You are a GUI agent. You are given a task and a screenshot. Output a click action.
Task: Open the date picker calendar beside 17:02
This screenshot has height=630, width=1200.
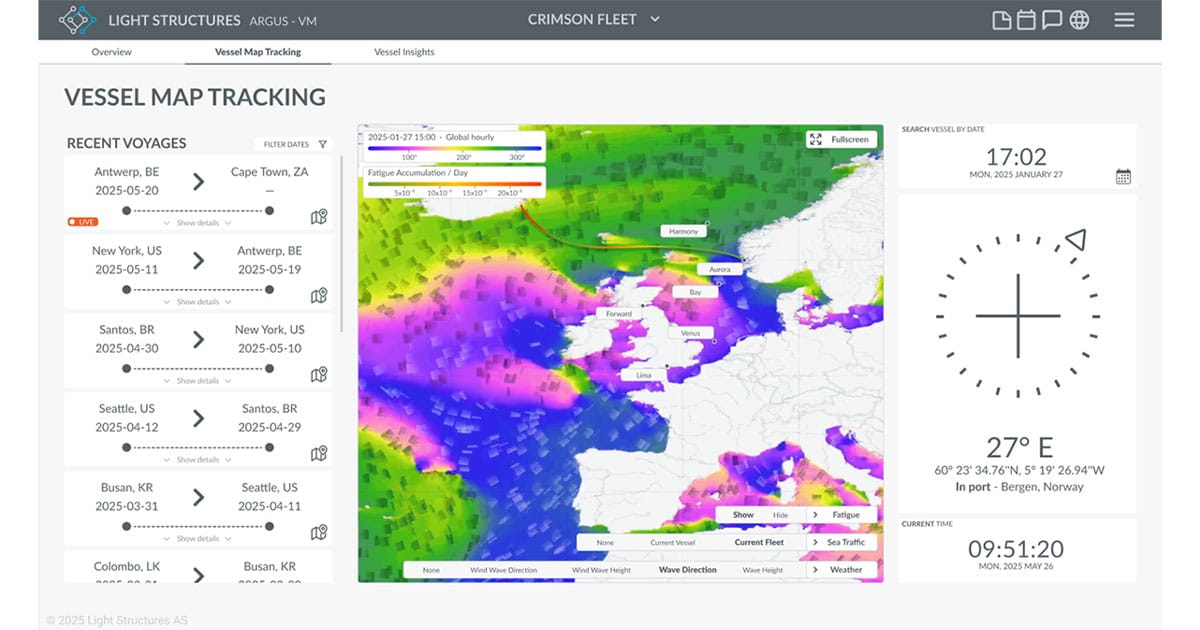click(x=1124, y=174)
